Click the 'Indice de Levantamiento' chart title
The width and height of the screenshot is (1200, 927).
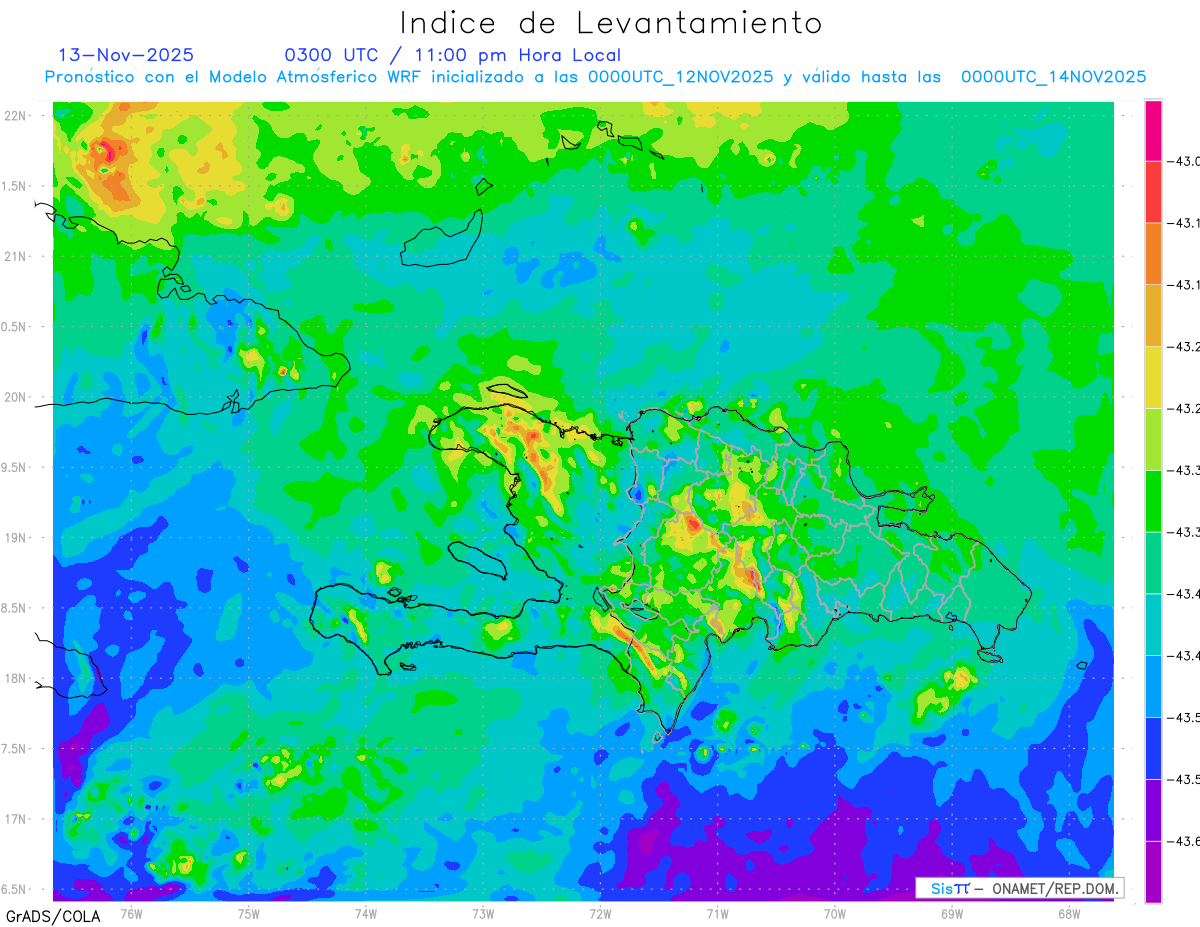611,23
